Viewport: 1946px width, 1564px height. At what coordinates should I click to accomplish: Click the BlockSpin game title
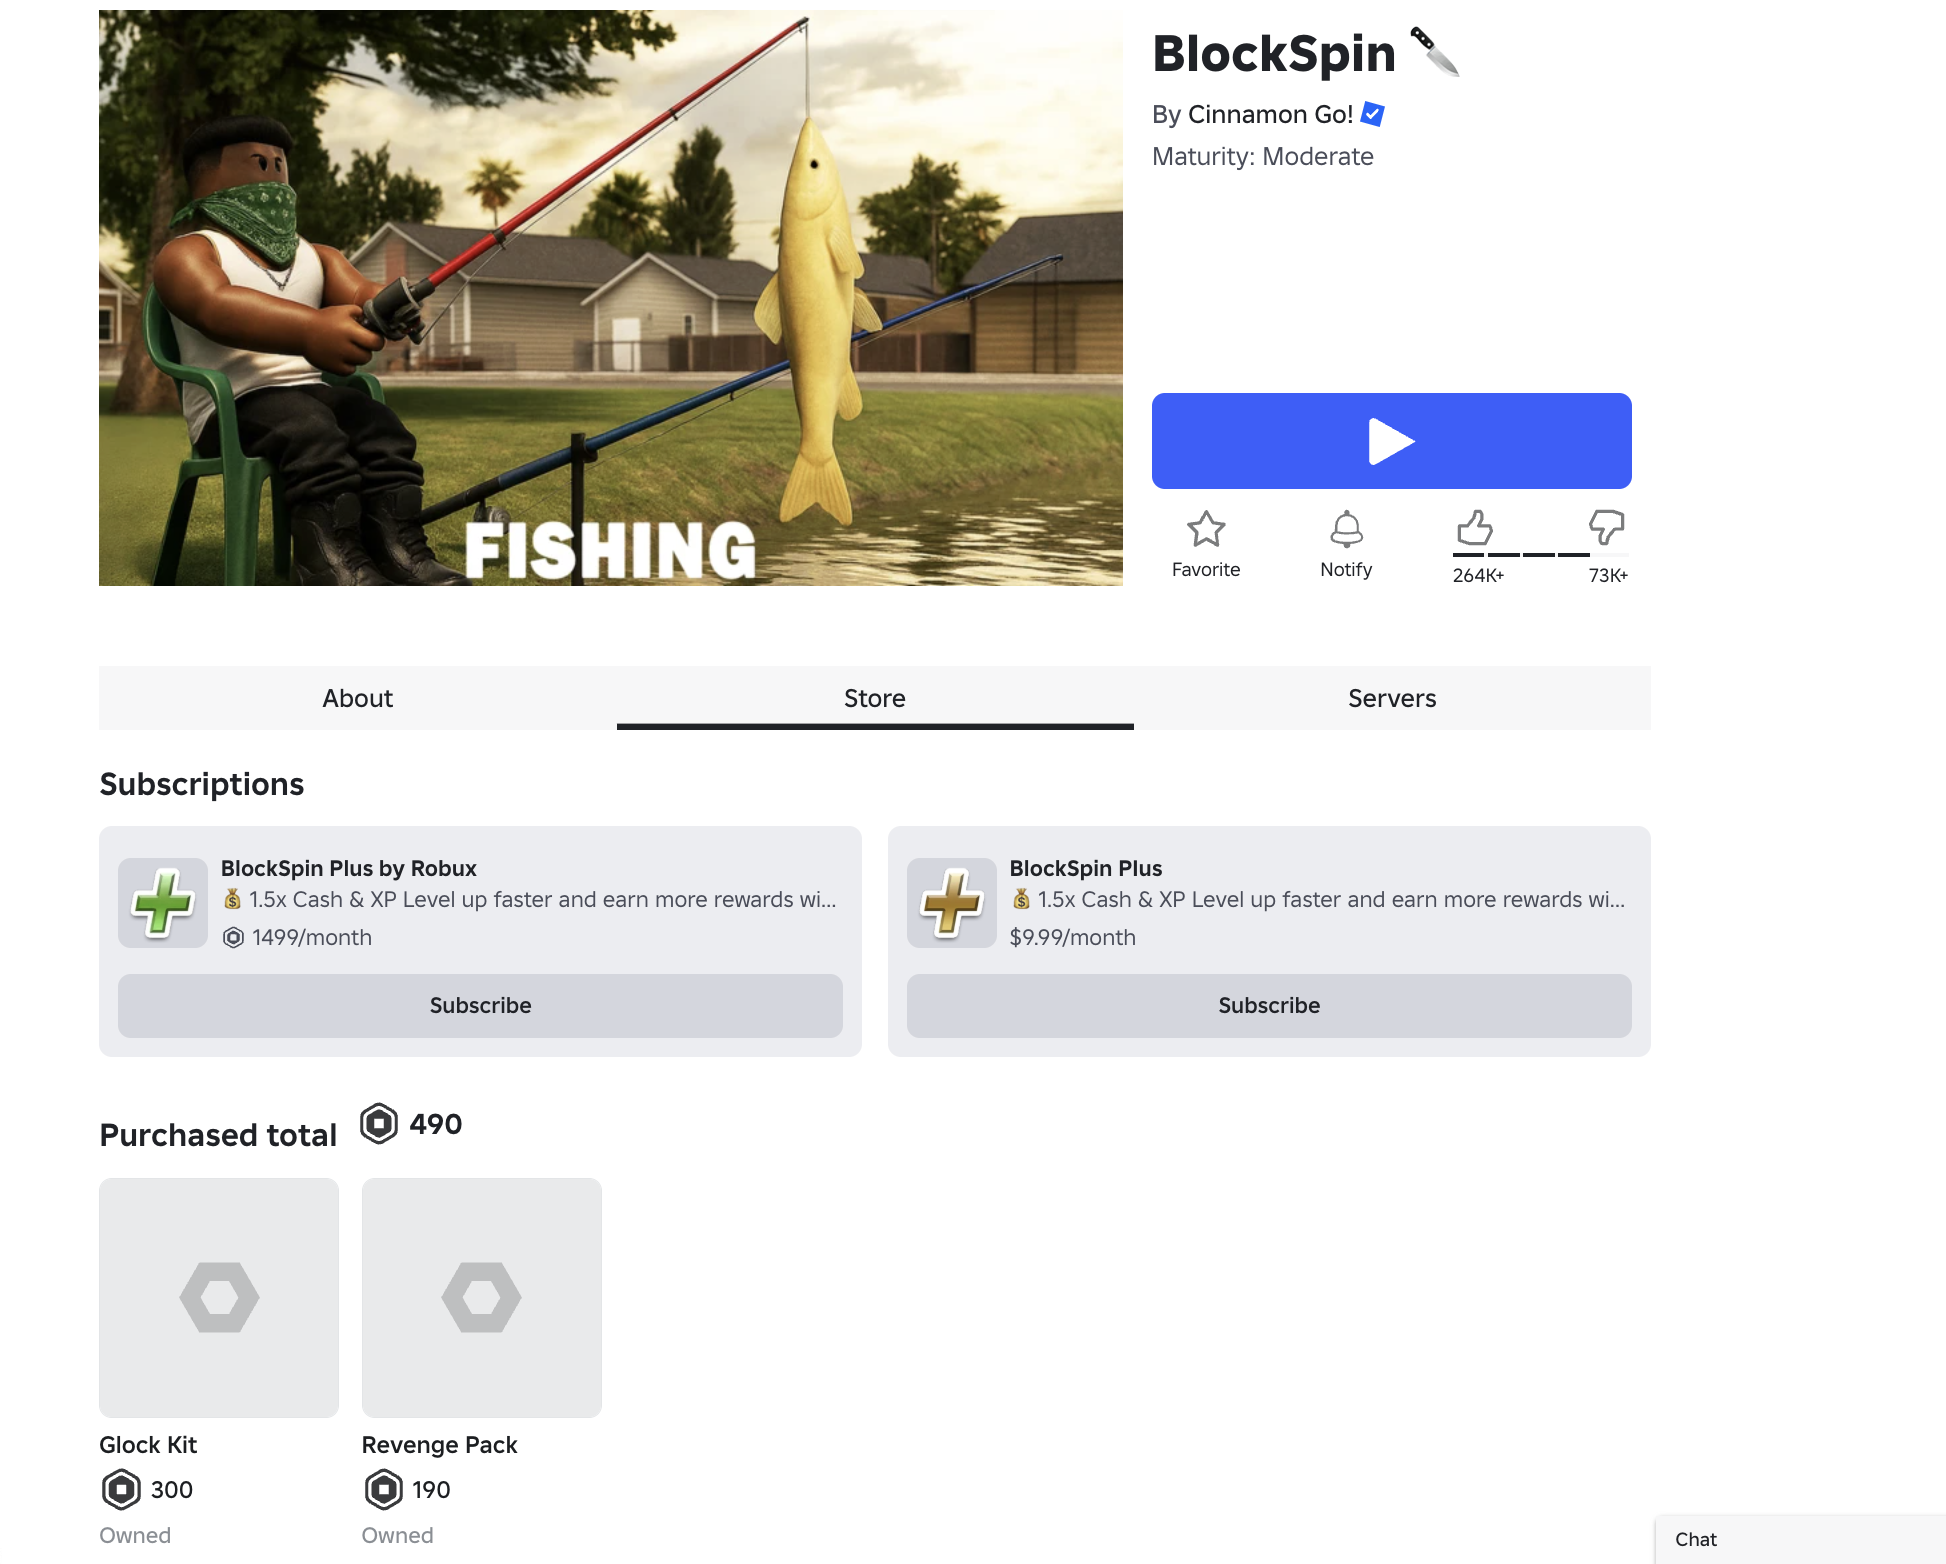(x=1274, y=53)
